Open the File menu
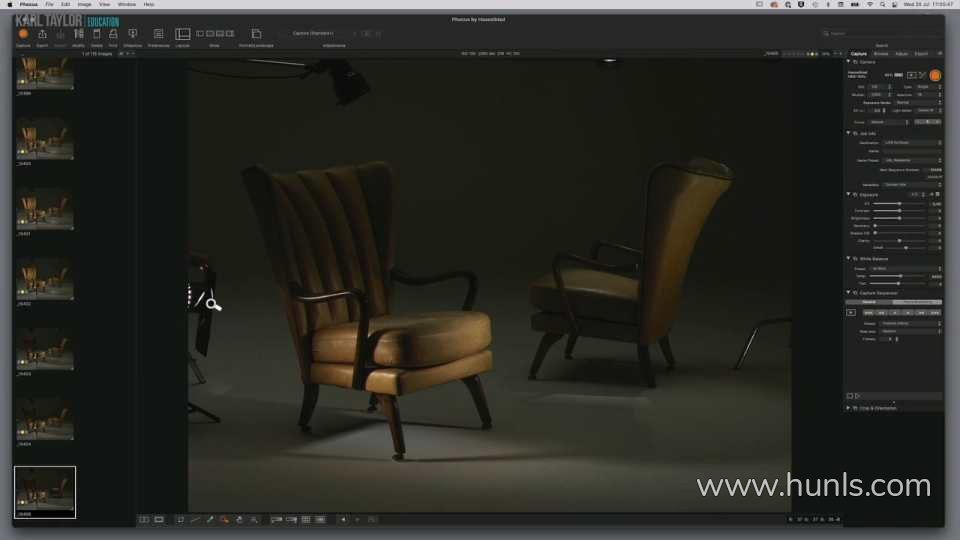The height and width of the screenshot is (540, 960). point(50,4)
